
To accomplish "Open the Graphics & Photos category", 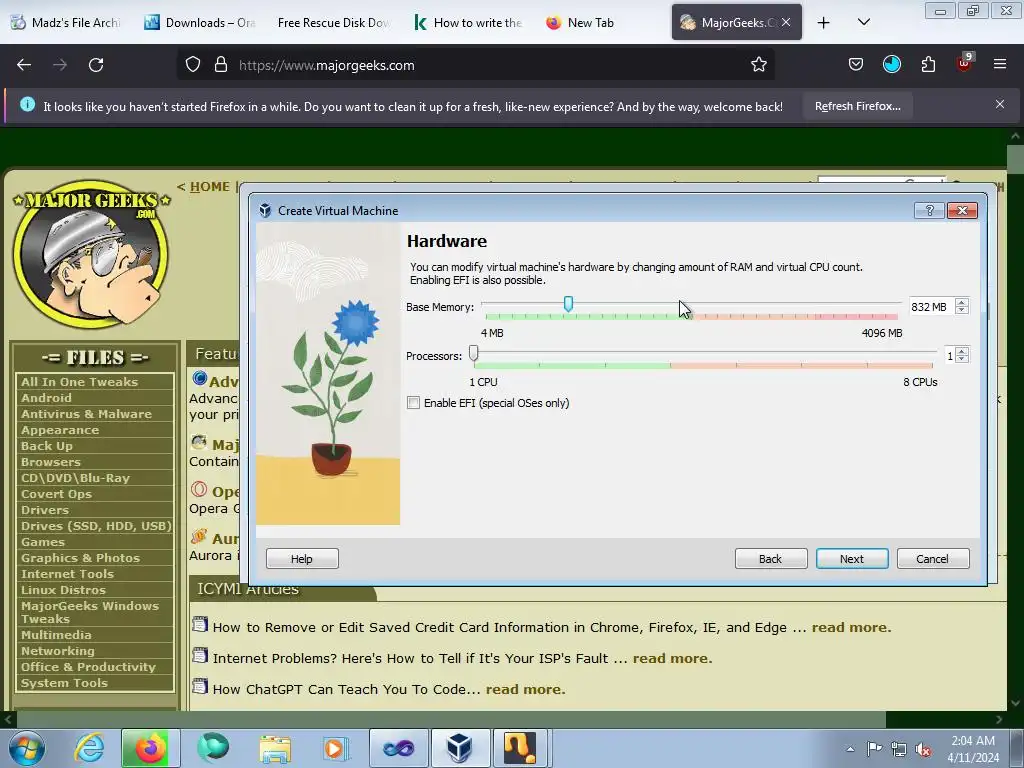I will click(x=80, y=558).
